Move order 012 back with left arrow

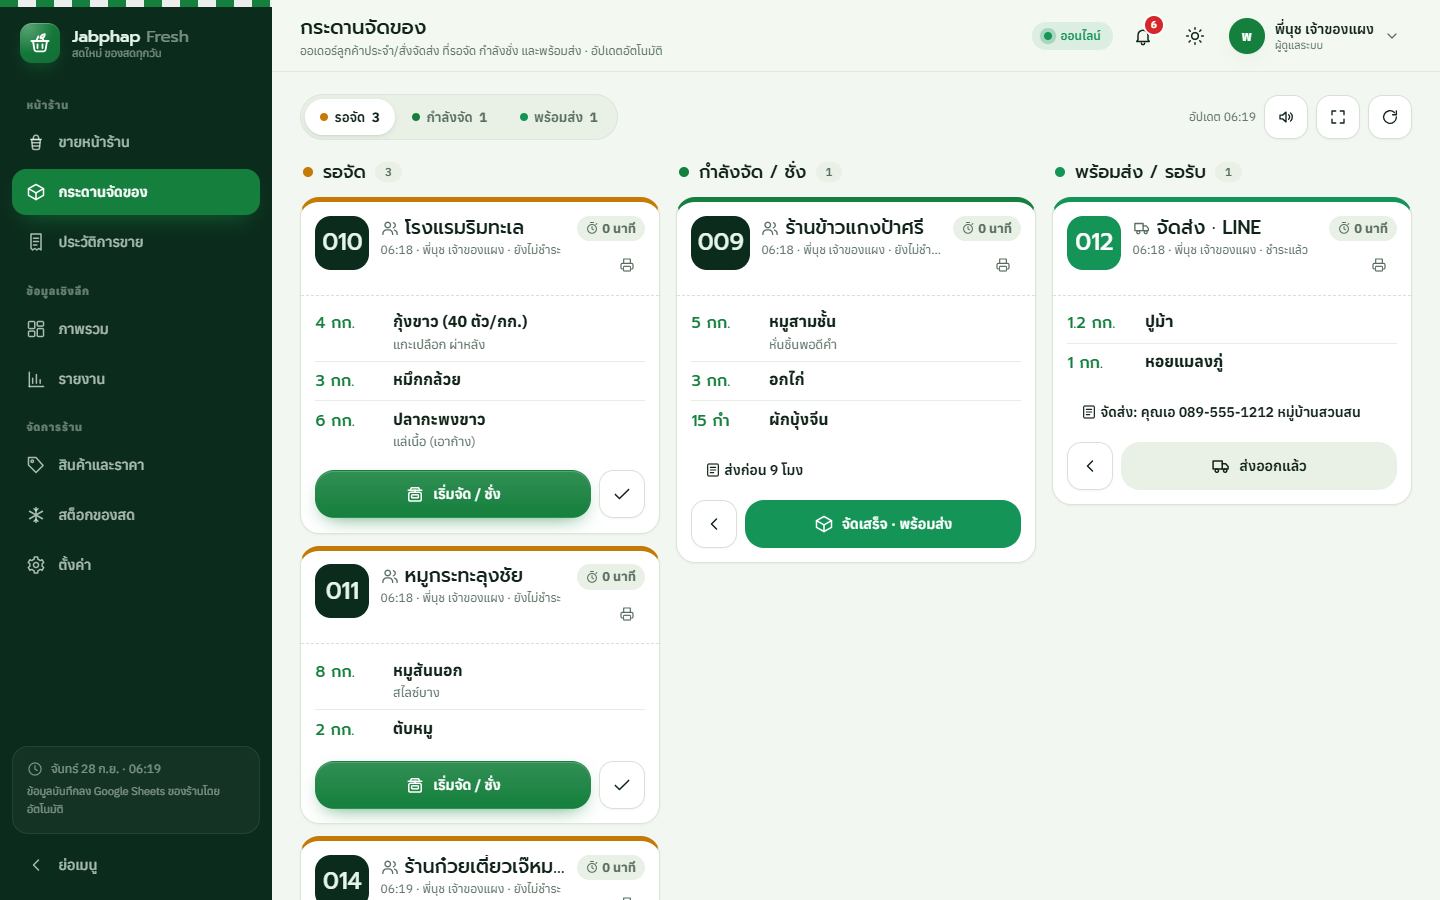point(1090,466)
